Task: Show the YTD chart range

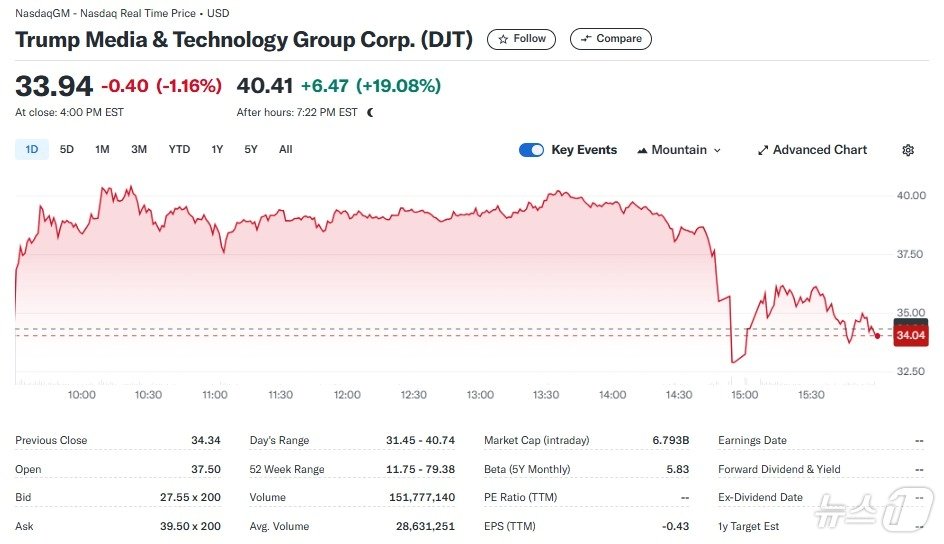Action: point(179,150)
